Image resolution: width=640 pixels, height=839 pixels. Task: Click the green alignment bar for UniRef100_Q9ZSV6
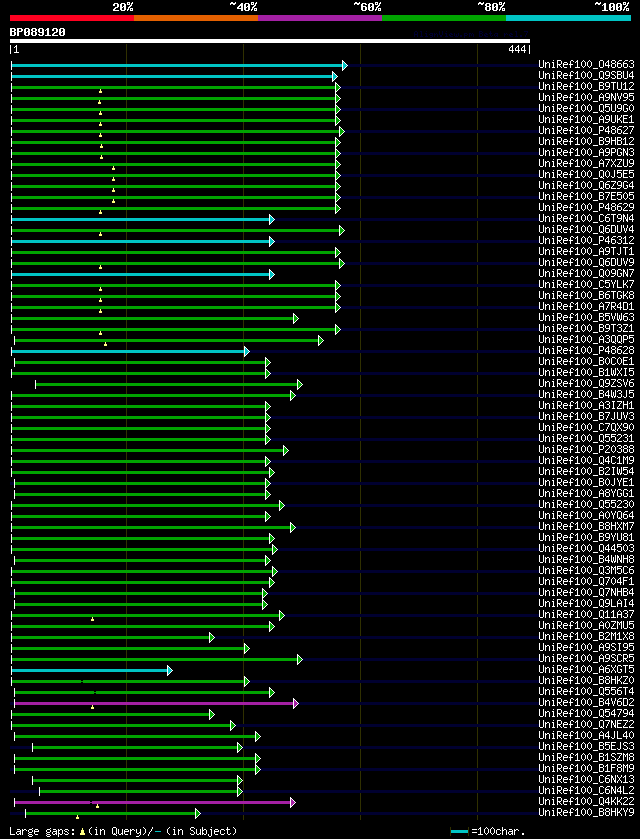[167, 384]
